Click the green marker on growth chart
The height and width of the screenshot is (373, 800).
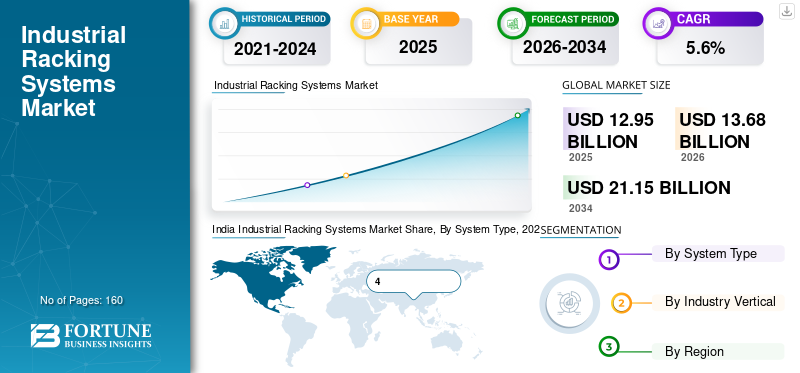(x=517, y=115)
